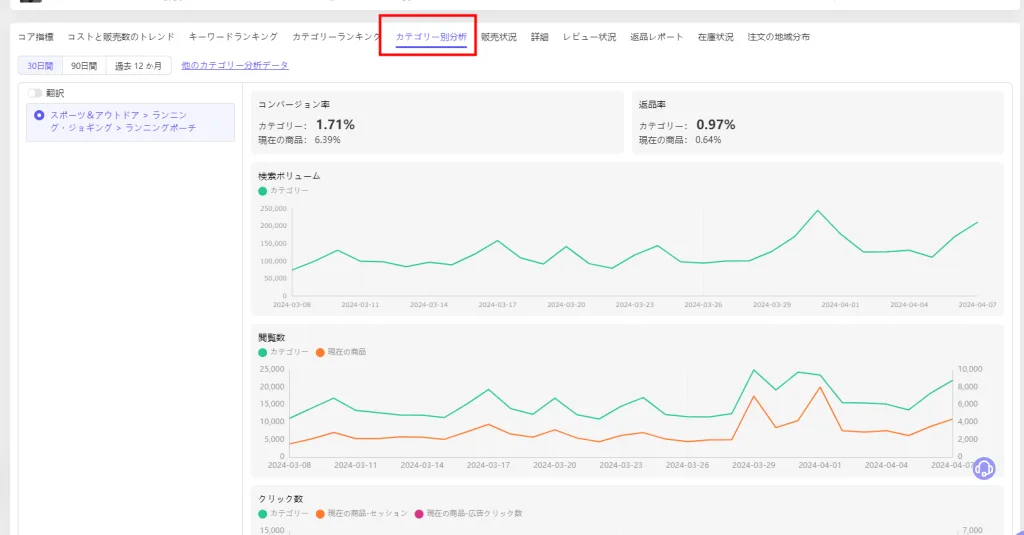This screenshot has height=535, width=1024.
Task: Click the 閲覧数 chart title
Action: pos(272,338)
